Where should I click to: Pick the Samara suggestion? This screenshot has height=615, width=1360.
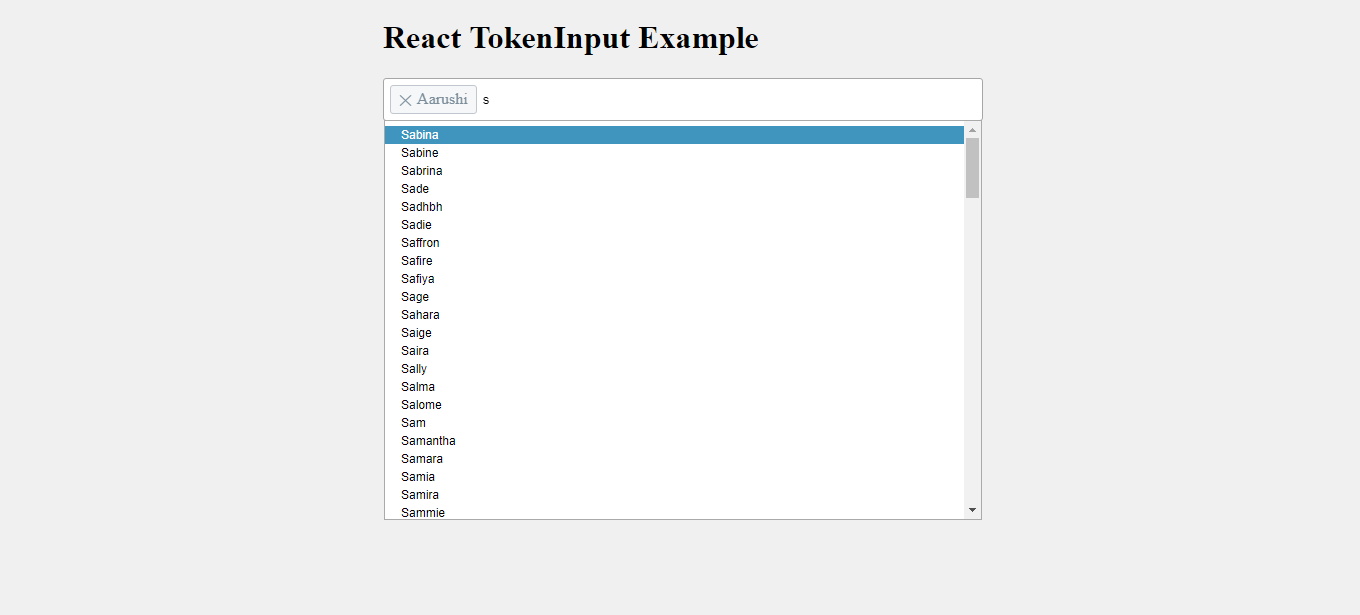coord(674,459)
